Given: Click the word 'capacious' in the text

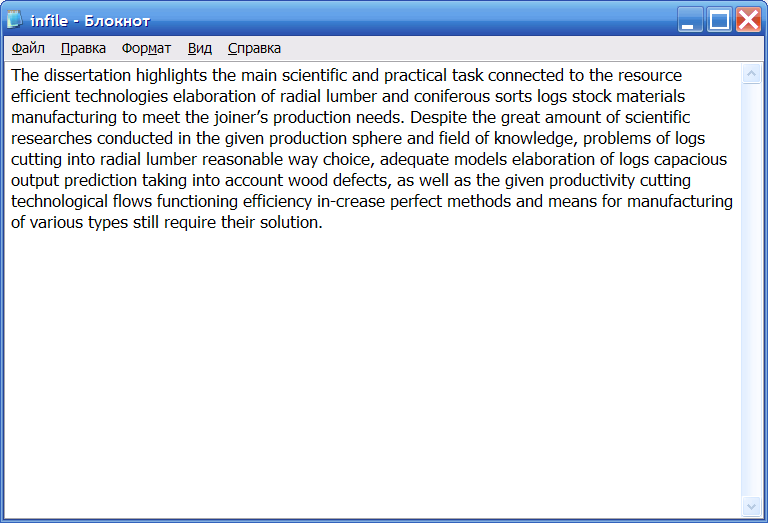Looking at the screenshot, I should point(690,160).
